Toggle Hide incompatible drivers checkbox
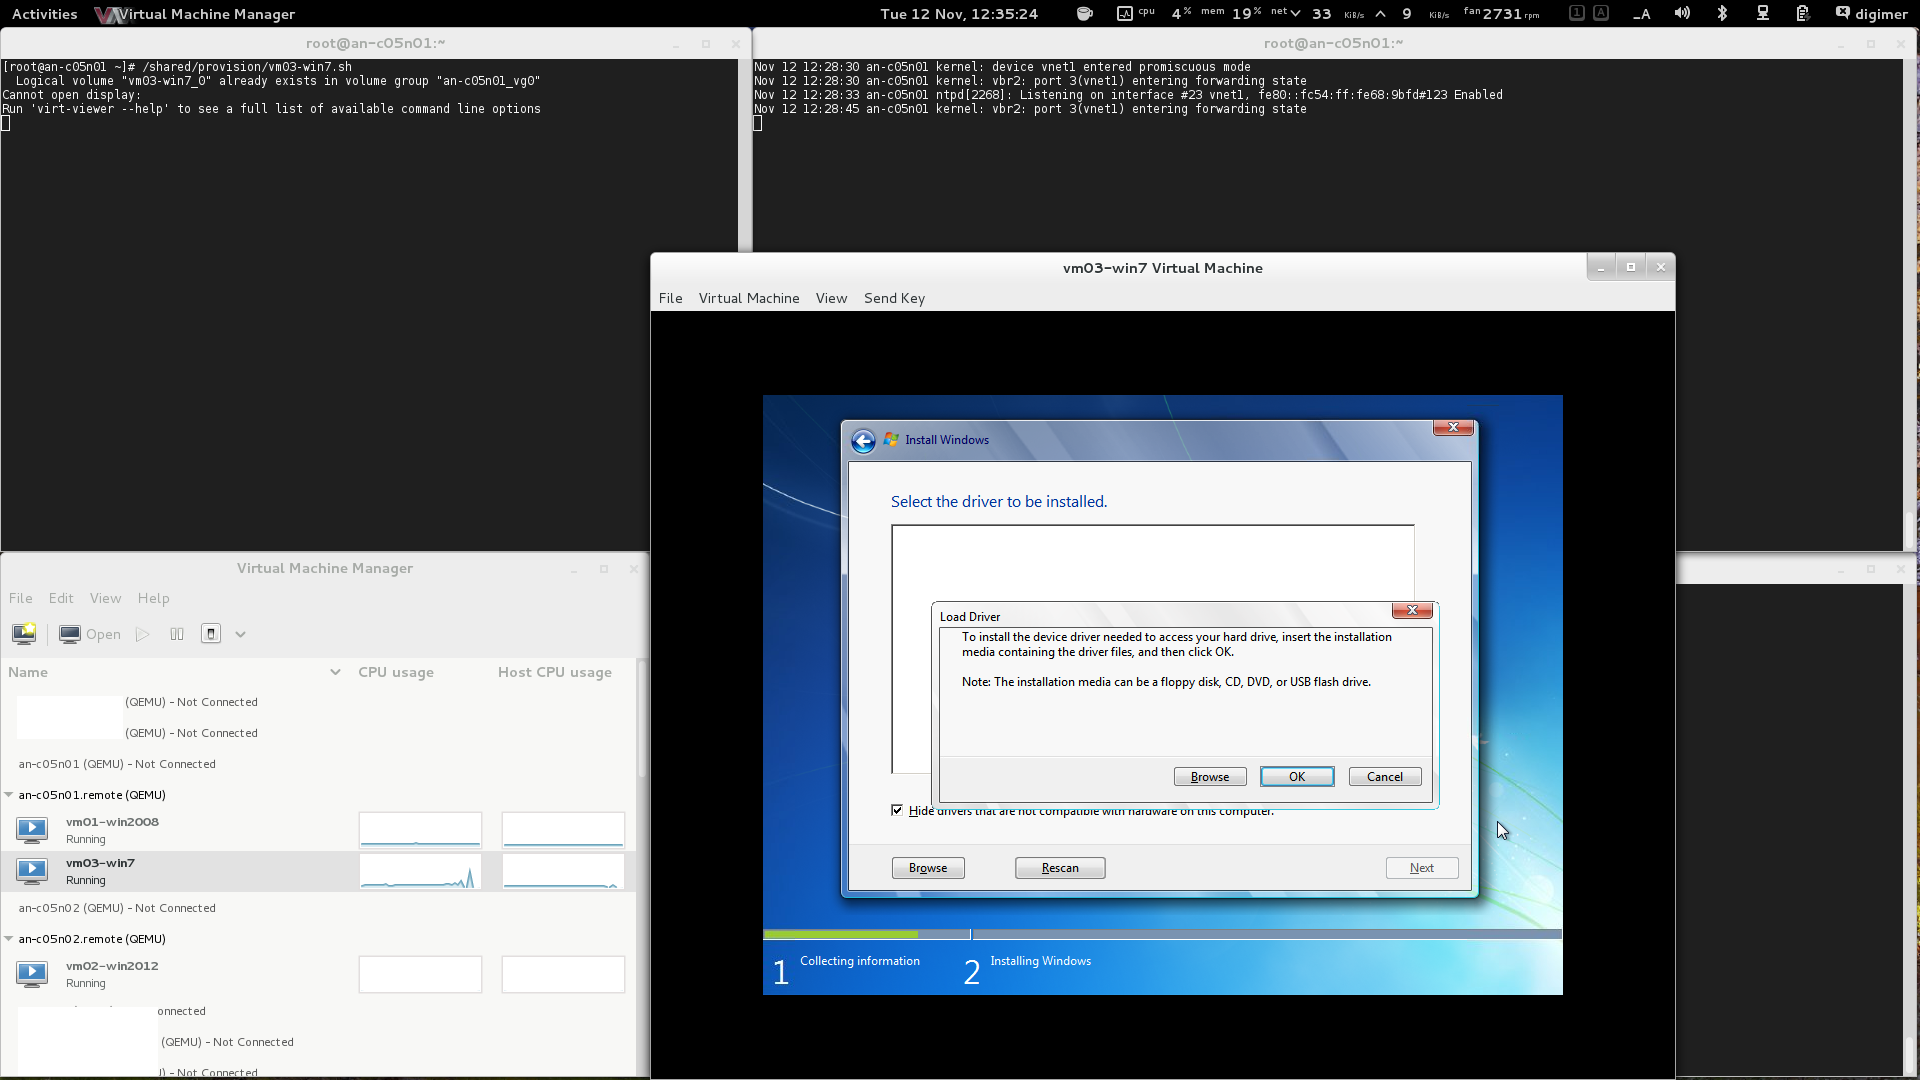Screen dimensions: 1920x1080 click(897, 810)
